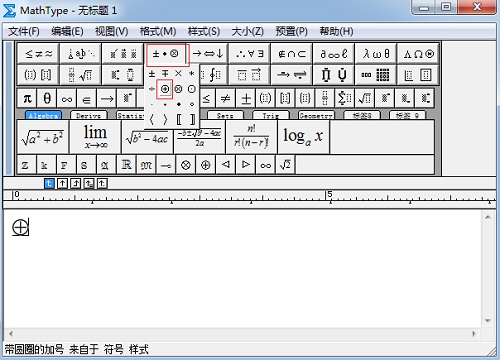This screenshot has width=500, height=360.
Task: Open the arrow symbols palette
Action: 208,53
